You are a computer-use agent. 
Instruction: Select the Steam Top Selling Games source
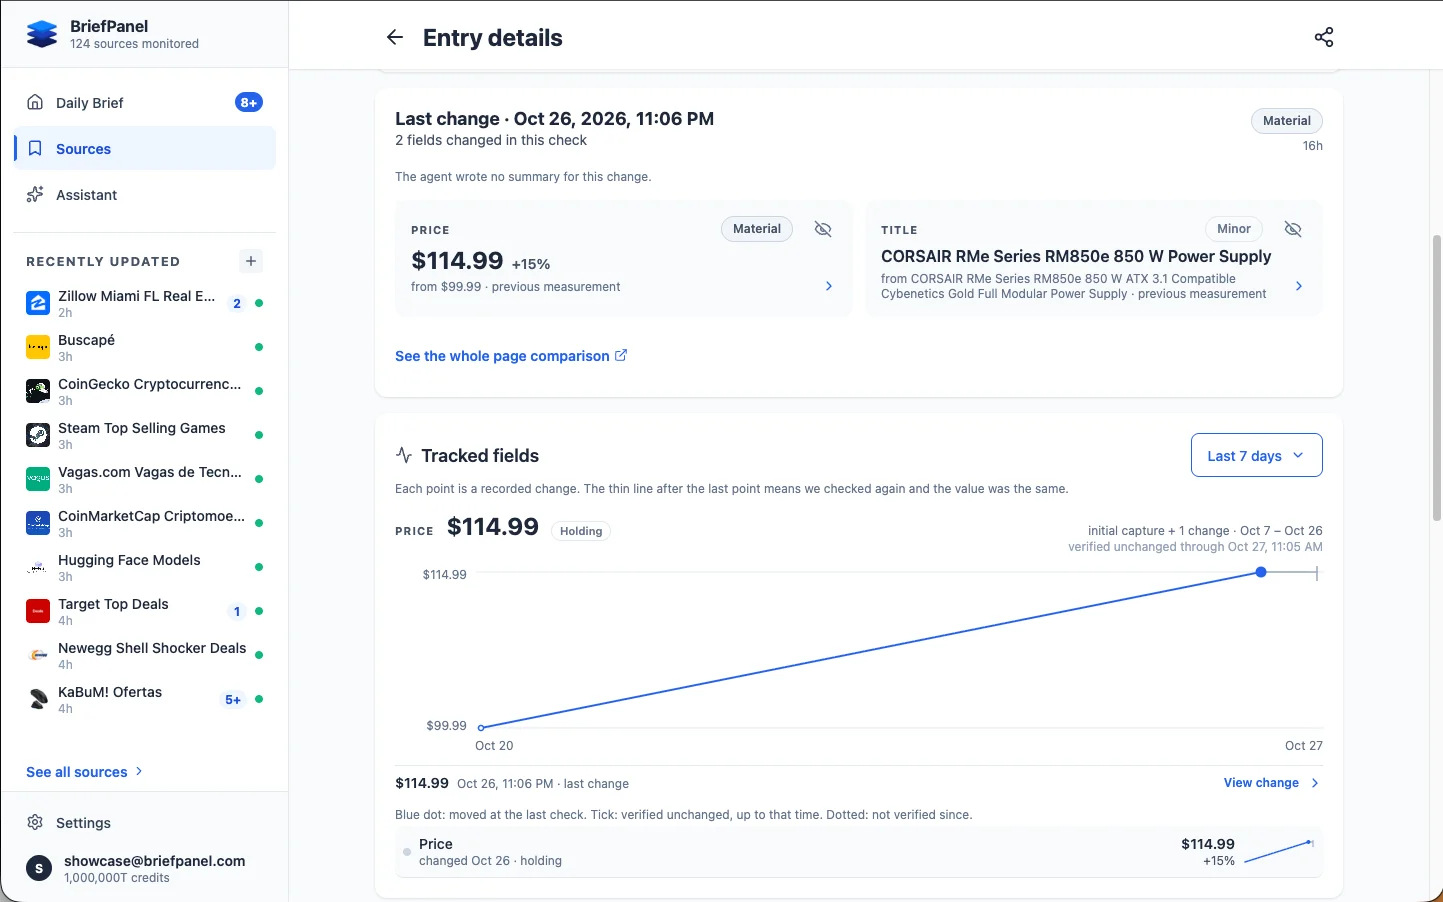click(x=145, y=435)
